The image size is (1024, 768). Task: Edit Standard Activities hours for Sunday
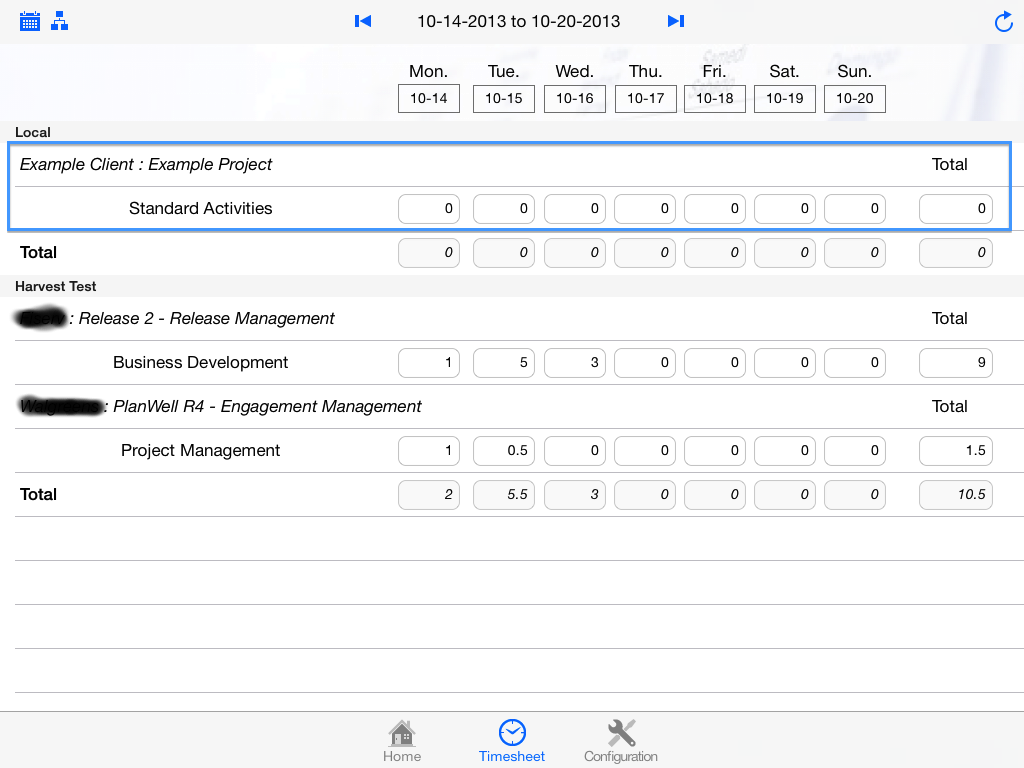855,209
